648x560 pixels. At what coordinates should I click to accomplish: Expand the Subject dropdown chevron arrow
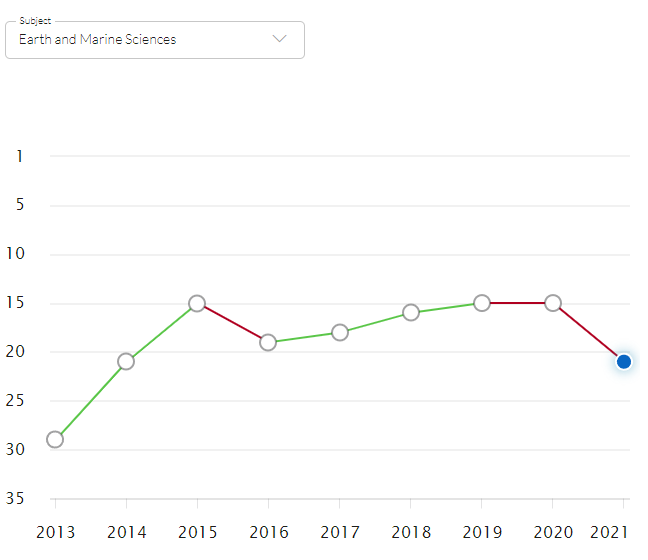(280, 39)
